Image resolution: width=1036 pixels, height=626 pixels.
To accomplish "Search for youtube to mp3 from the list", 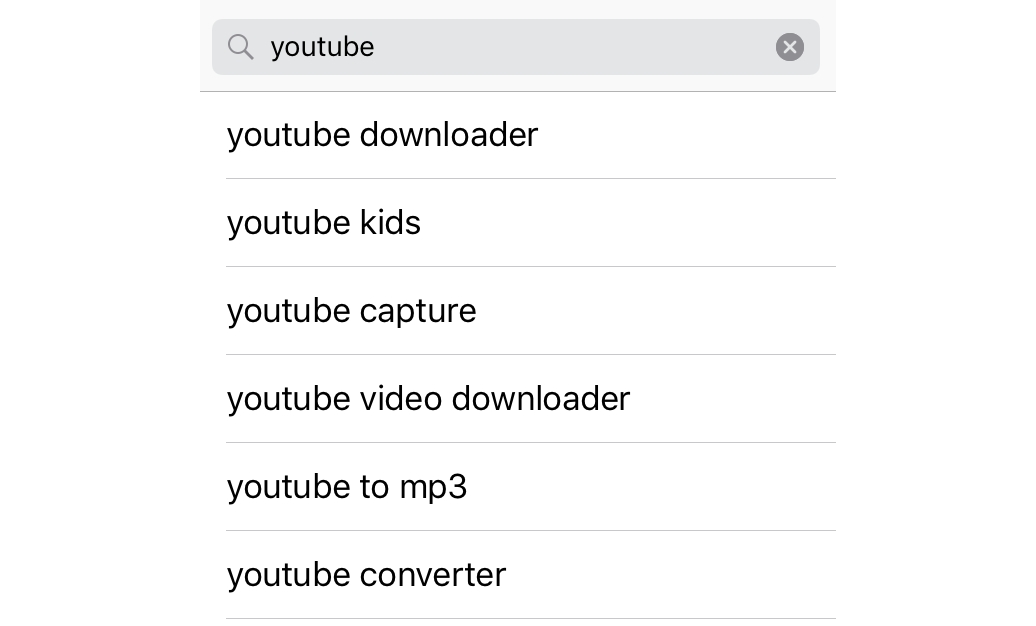I will (x=531, y=487).
